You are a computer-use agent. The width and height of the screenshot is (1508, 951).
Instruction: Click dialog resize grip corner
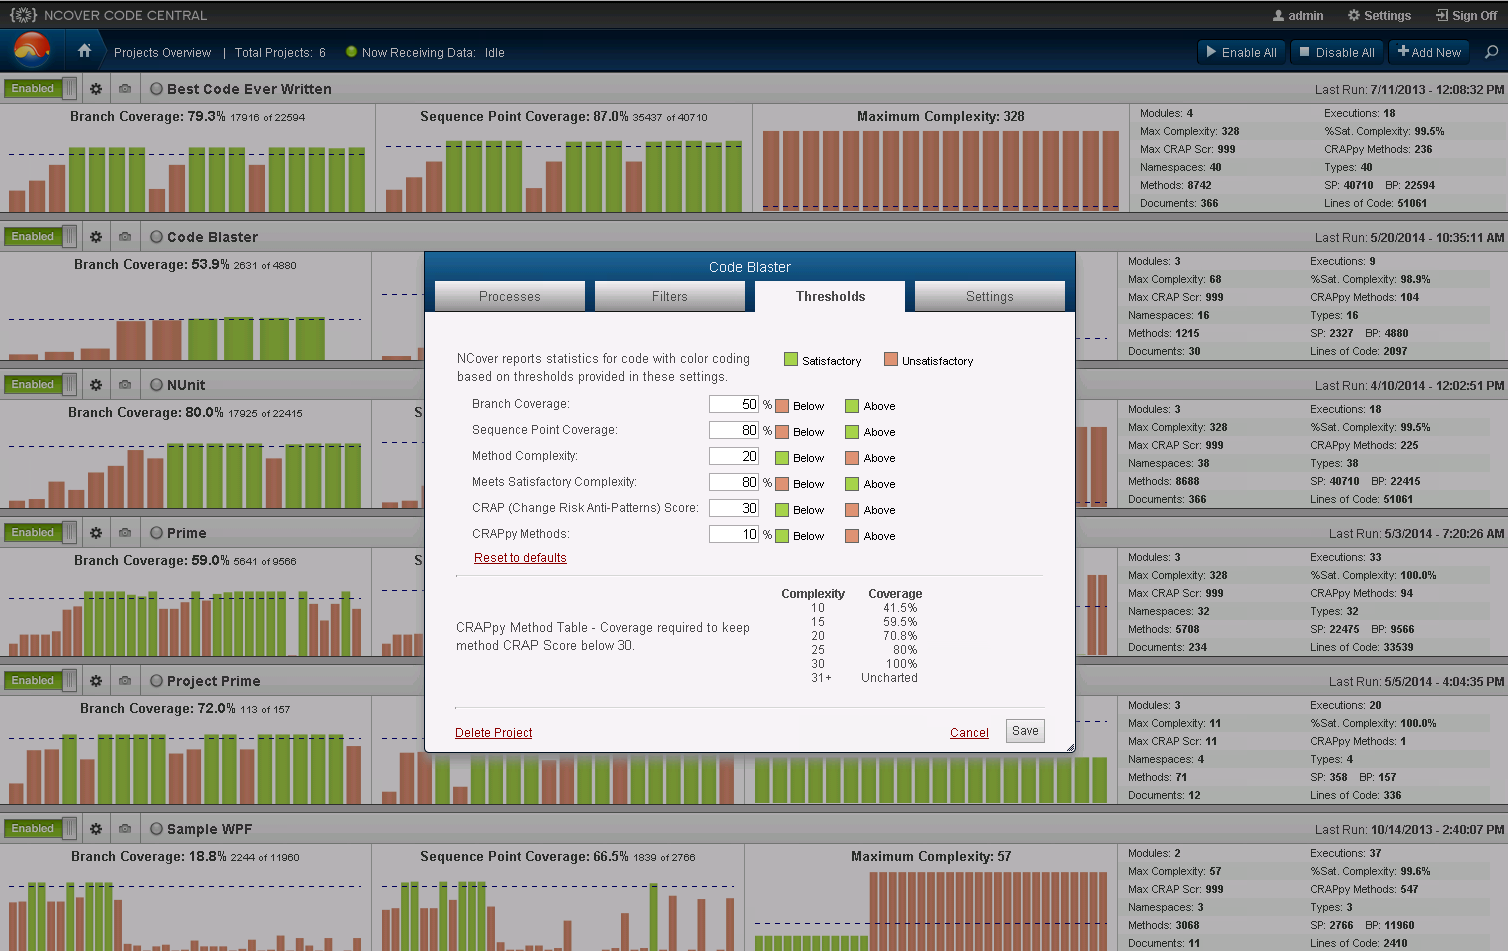[x=1070, y=747]
